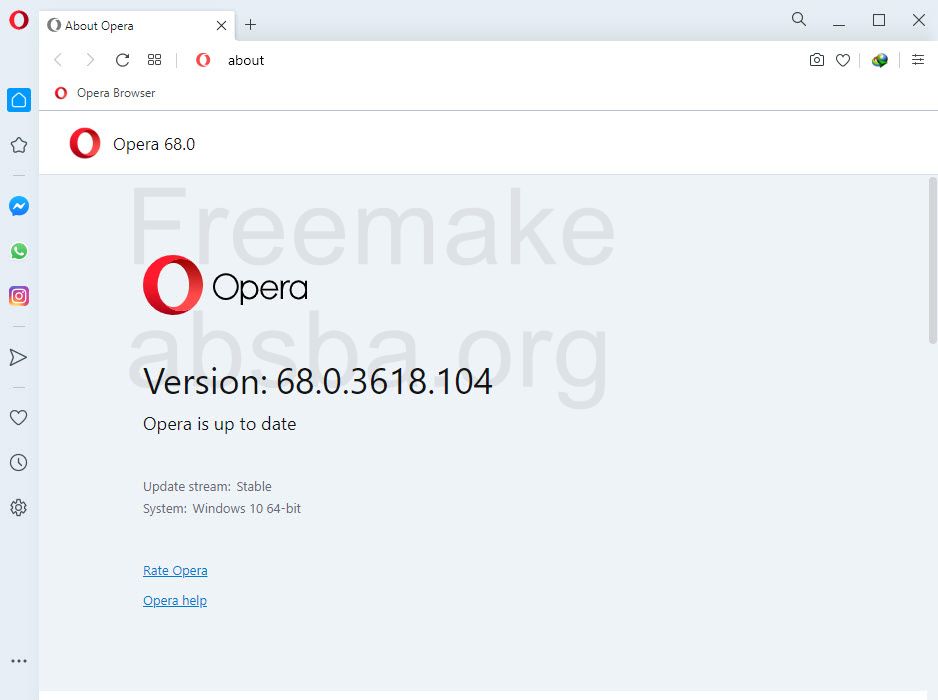The width and height of the screenshot is (938, 700).
Task: Go to home in sidebar
Action: pos(19,100)
